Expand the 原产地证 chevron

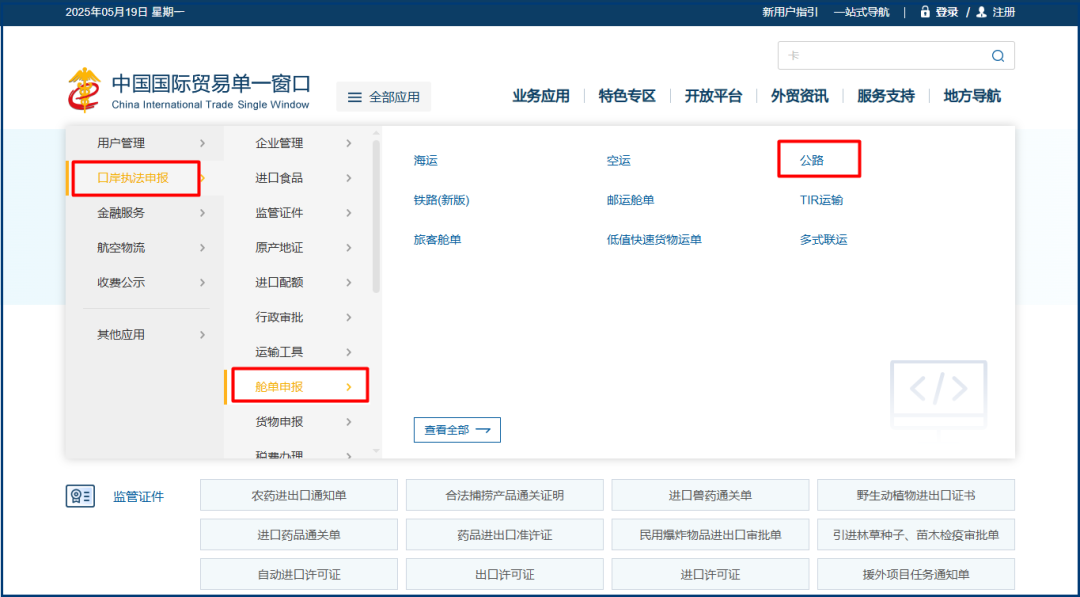pyautogui.click(x=349, y=247)
